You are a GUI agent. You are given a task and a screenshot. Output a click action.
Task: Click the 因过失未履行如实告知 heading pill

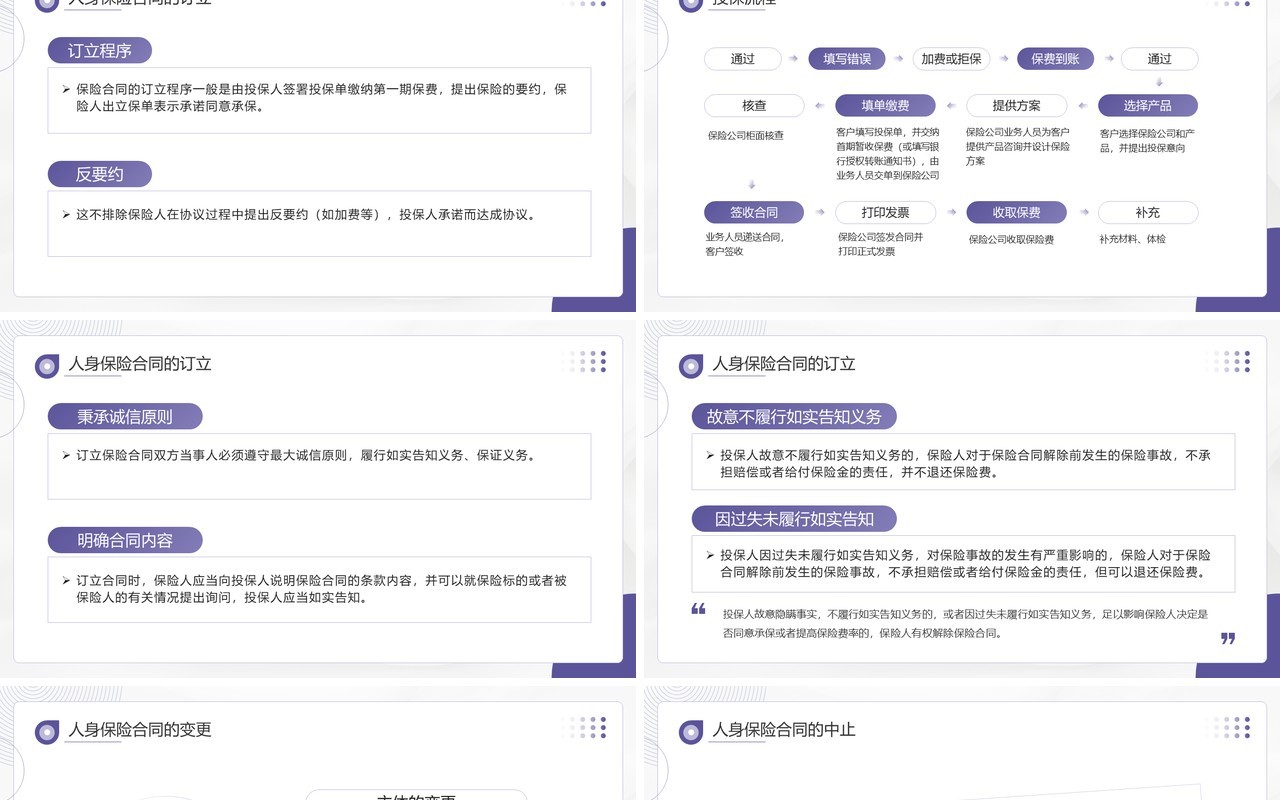pyautogui.click(x=794, y=519)
